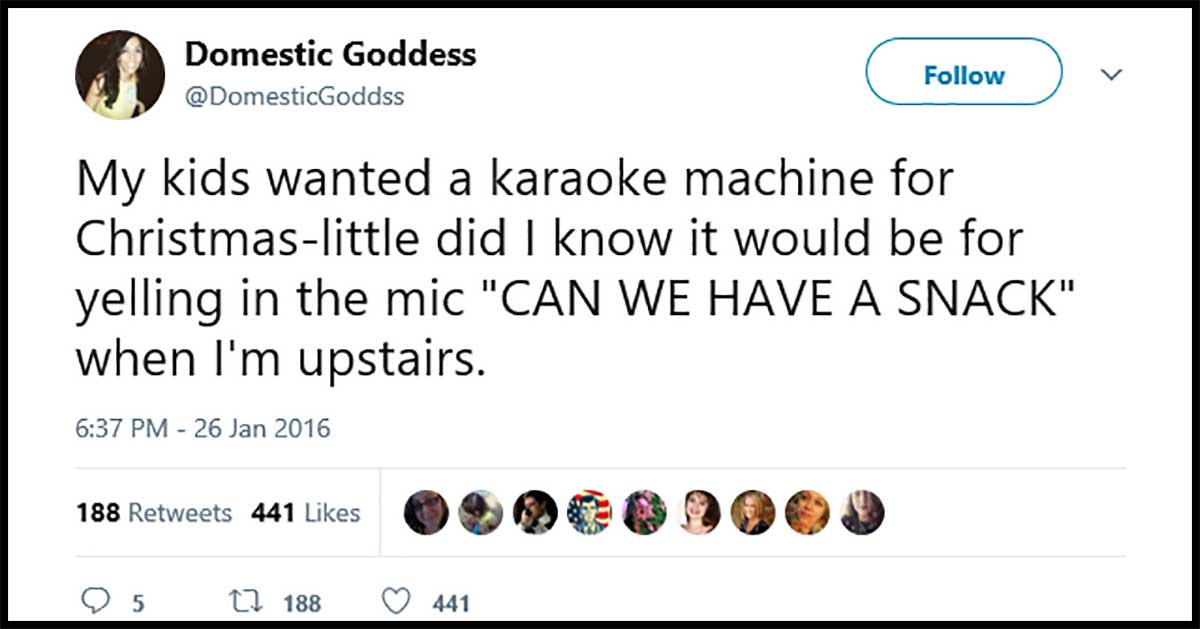Open the 6:37 PM - 26 Jan 2016 timestamp
Viewport: 1200px width, 629px height.
coord(203,431)
